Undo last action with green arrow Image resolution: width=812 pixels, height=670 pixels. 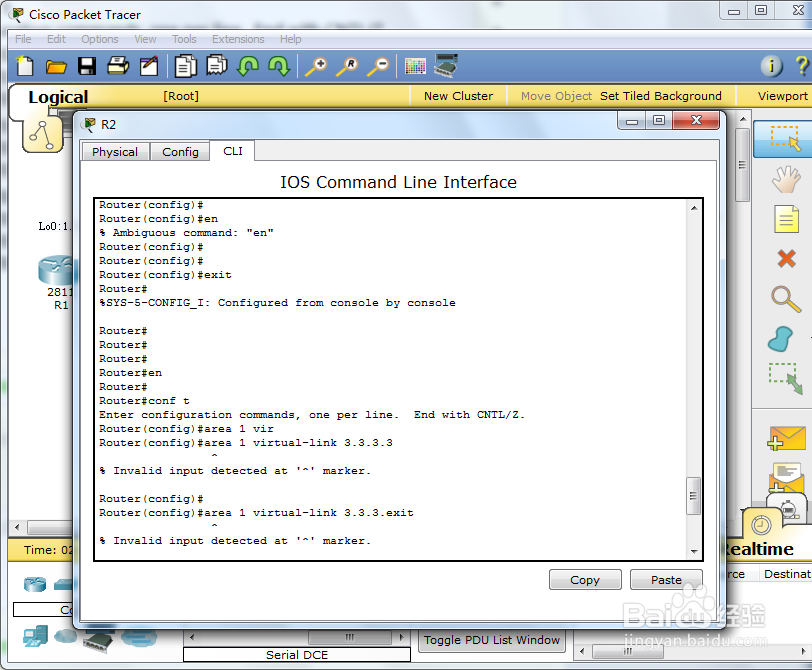point(248,66)
